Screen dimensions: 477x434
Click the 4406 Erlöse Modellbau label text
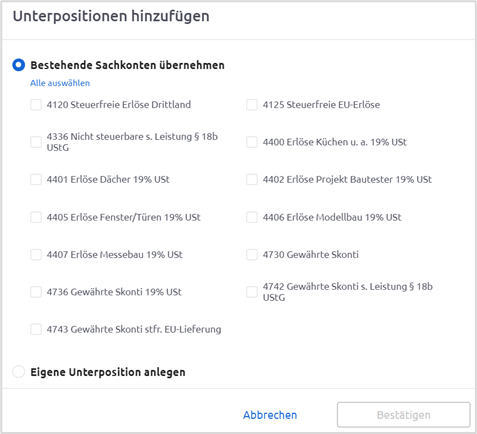pyautogui.click(x=332, y=217)
